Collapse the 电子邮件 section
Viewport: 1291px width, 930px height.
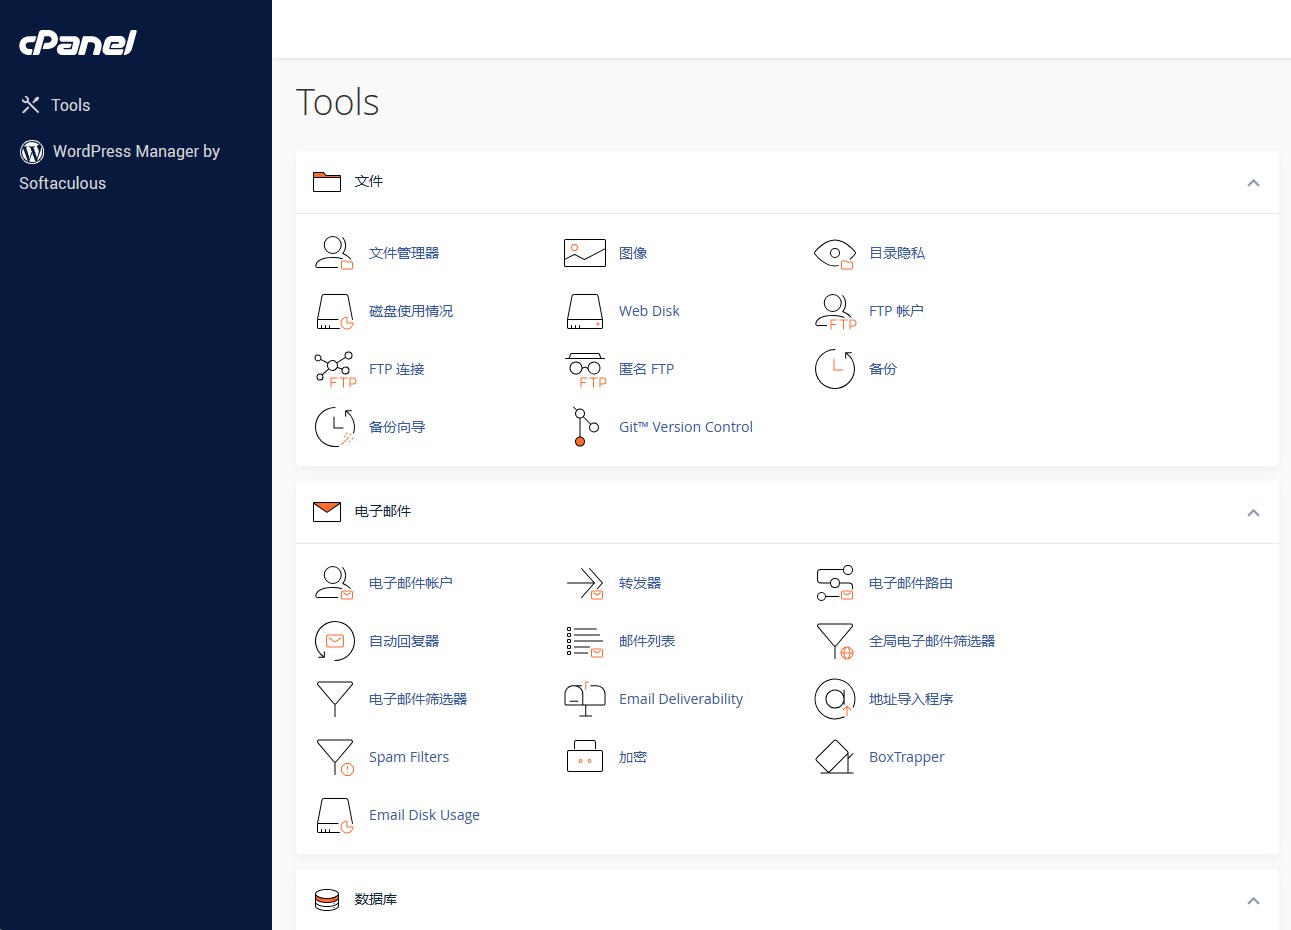[1253, 512]
